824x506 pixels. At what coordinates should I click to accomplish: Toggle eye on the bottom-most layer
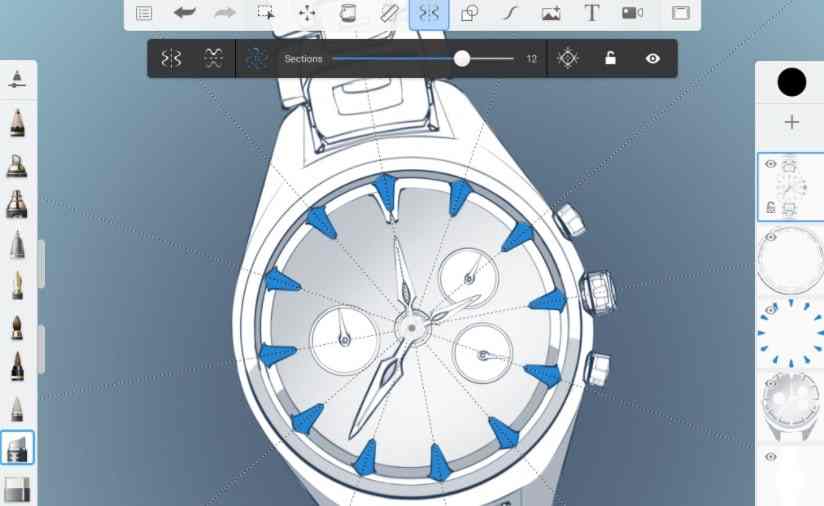click(770, 457)
